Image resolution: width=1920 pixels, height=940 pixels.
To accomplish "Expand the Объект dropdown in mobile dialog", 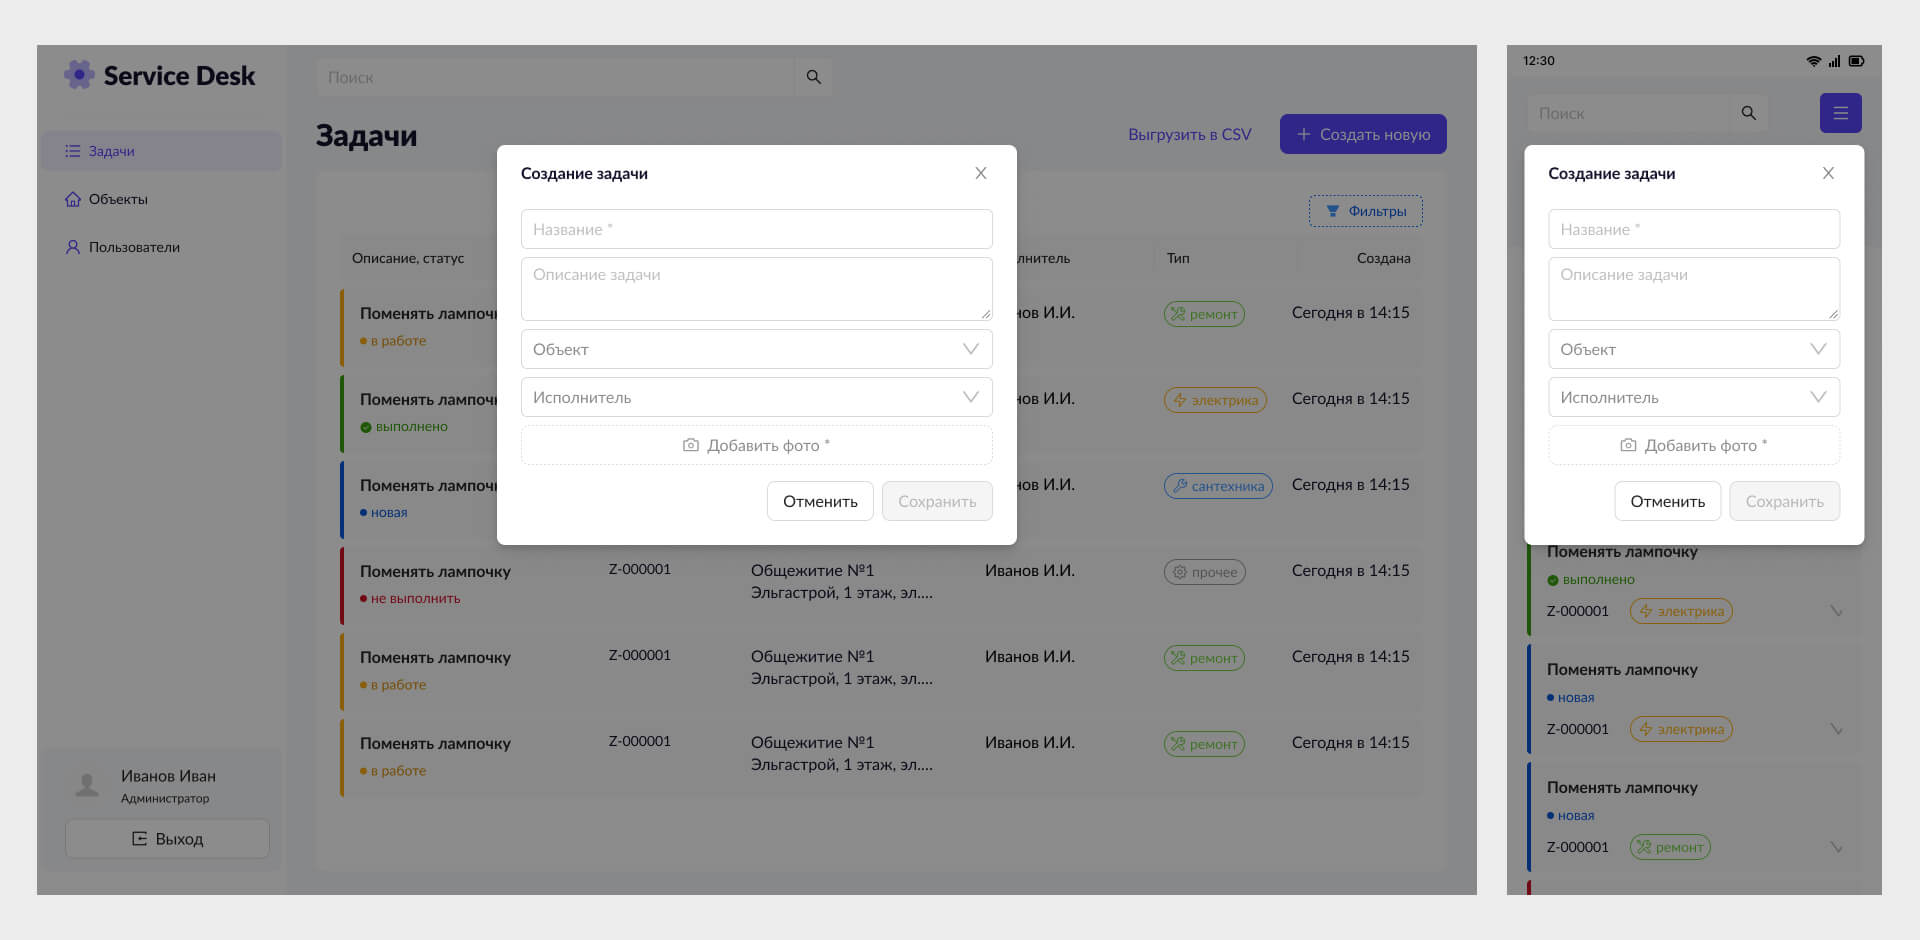I will tap(1694, 349).
